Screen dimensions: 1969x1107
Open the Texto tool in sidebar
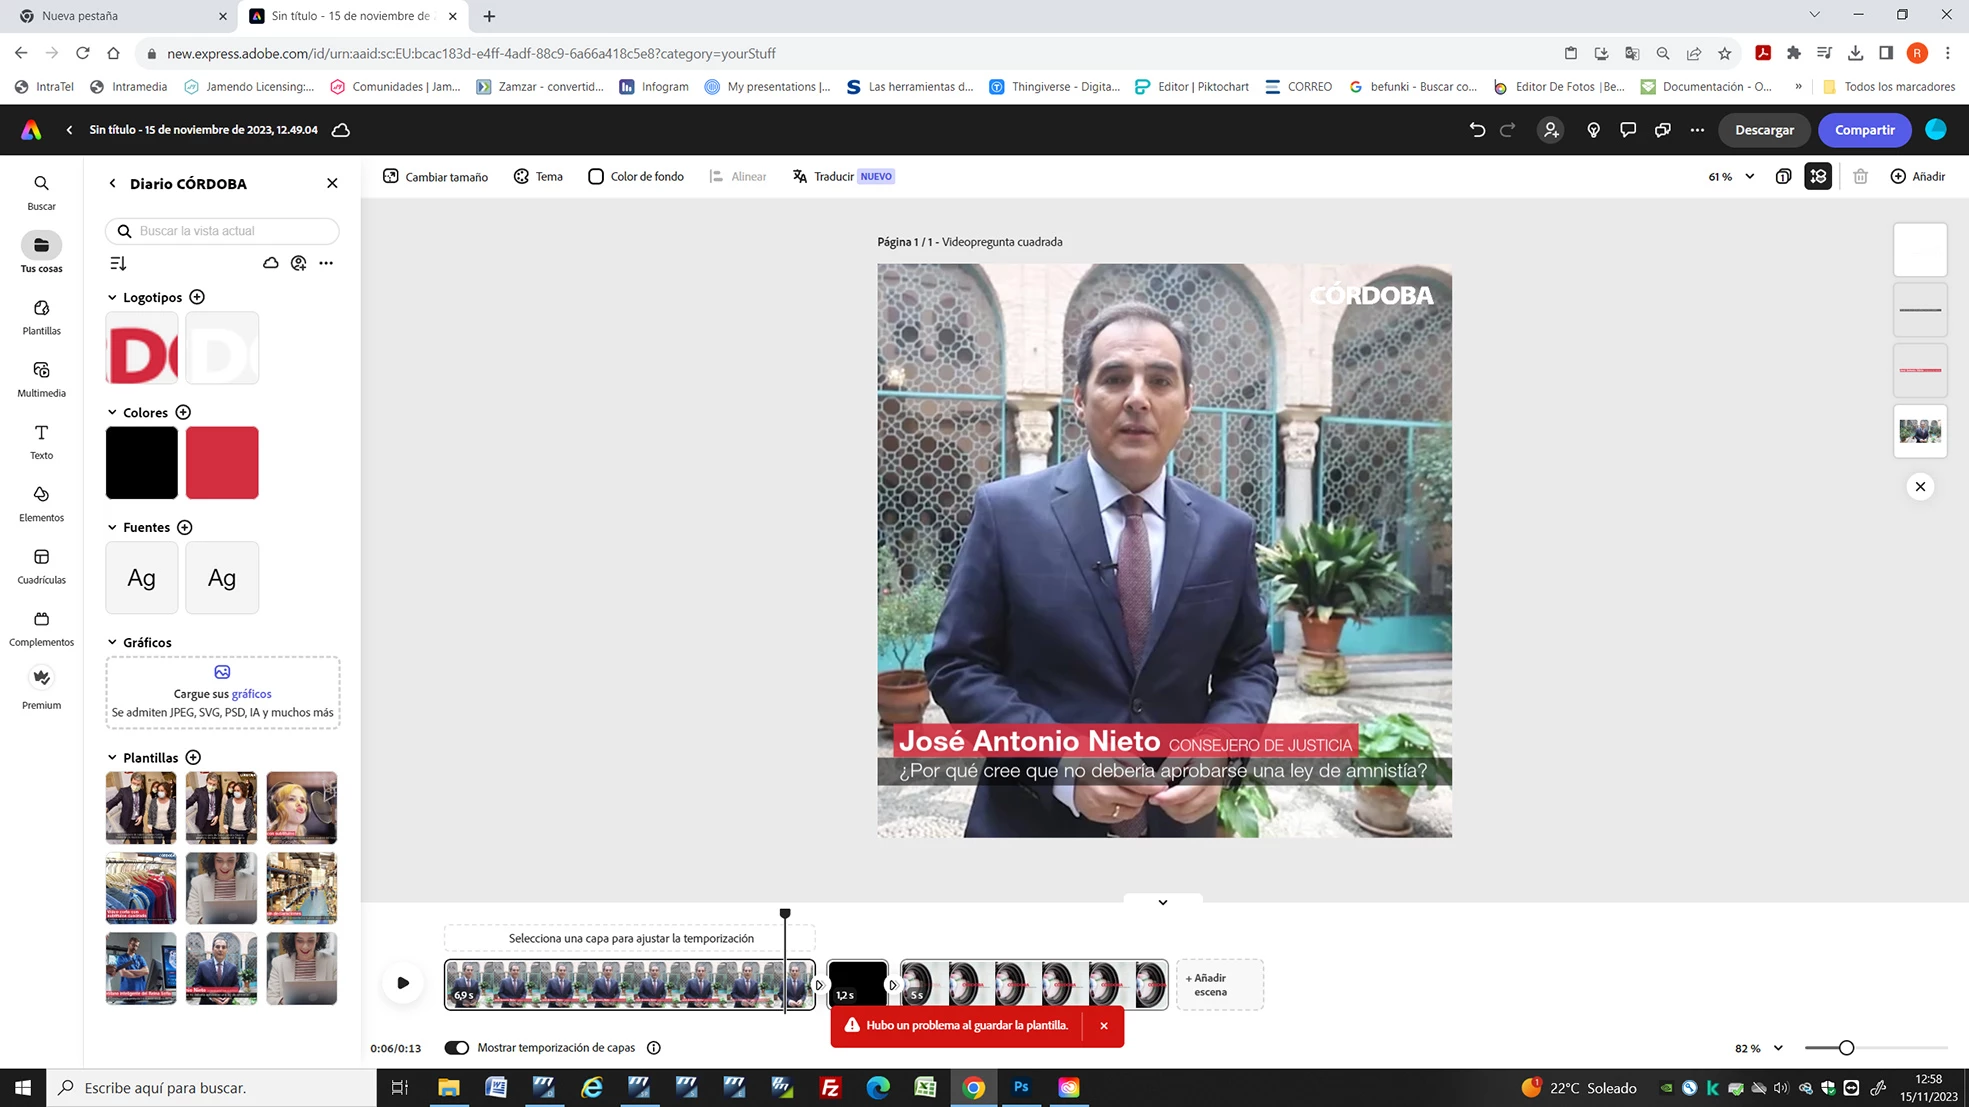tap(41, 441)
